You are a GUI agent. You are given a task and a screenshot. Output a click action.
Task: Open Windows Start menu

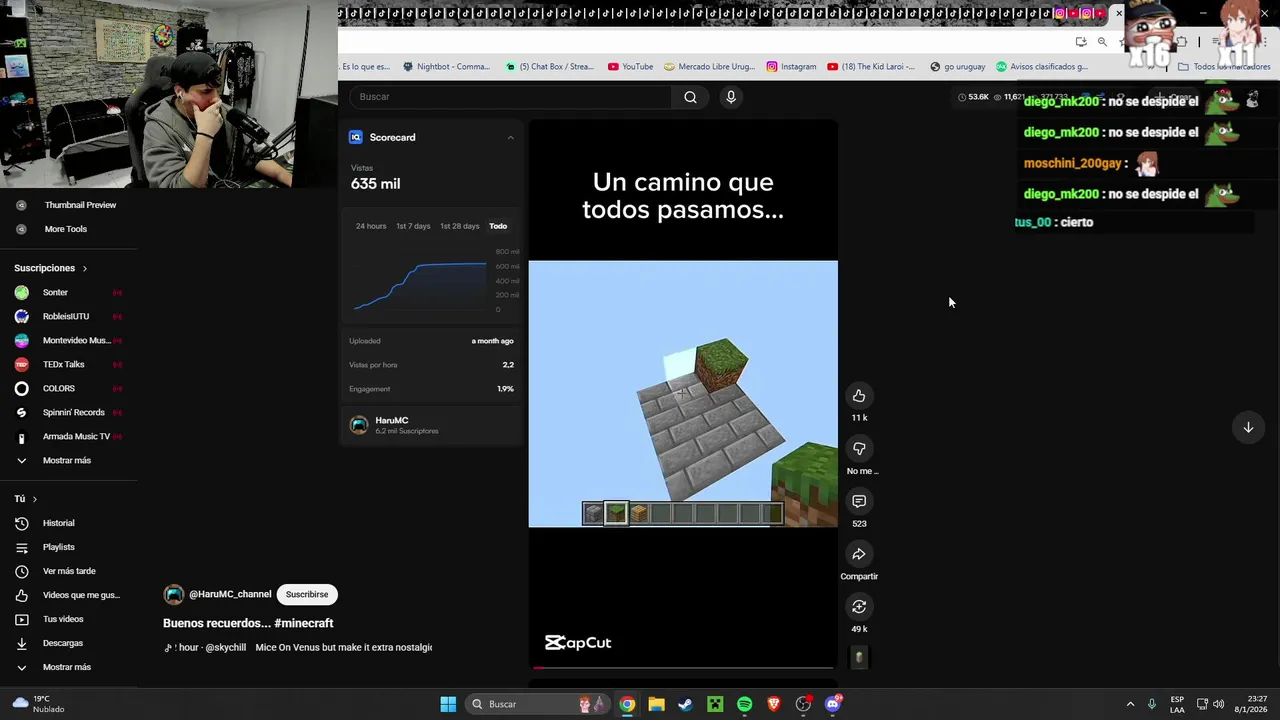click(448, 704)
